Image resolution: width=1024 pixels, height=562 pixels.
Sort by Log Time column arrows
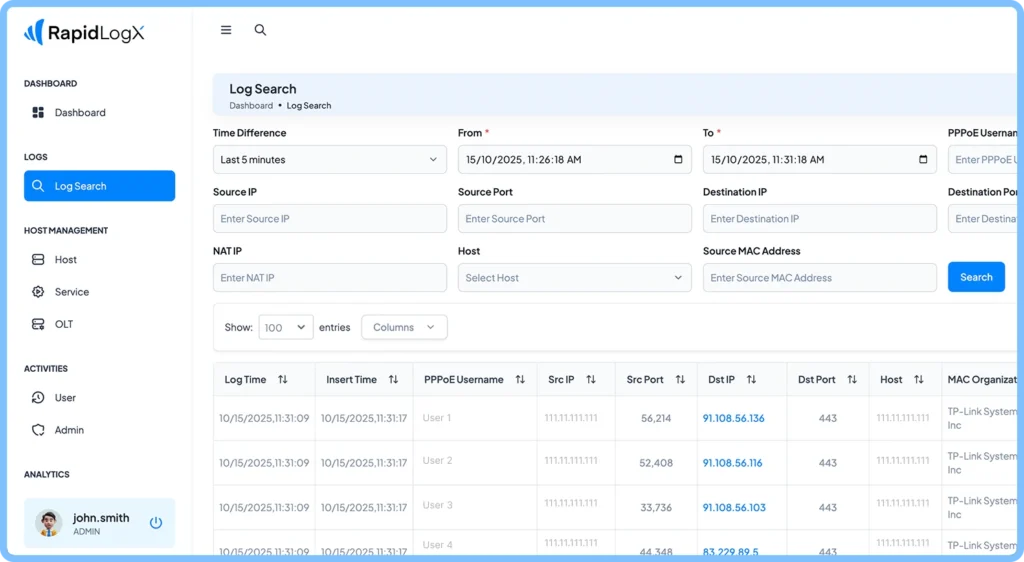pyautogui.click(x=283, y=380)
